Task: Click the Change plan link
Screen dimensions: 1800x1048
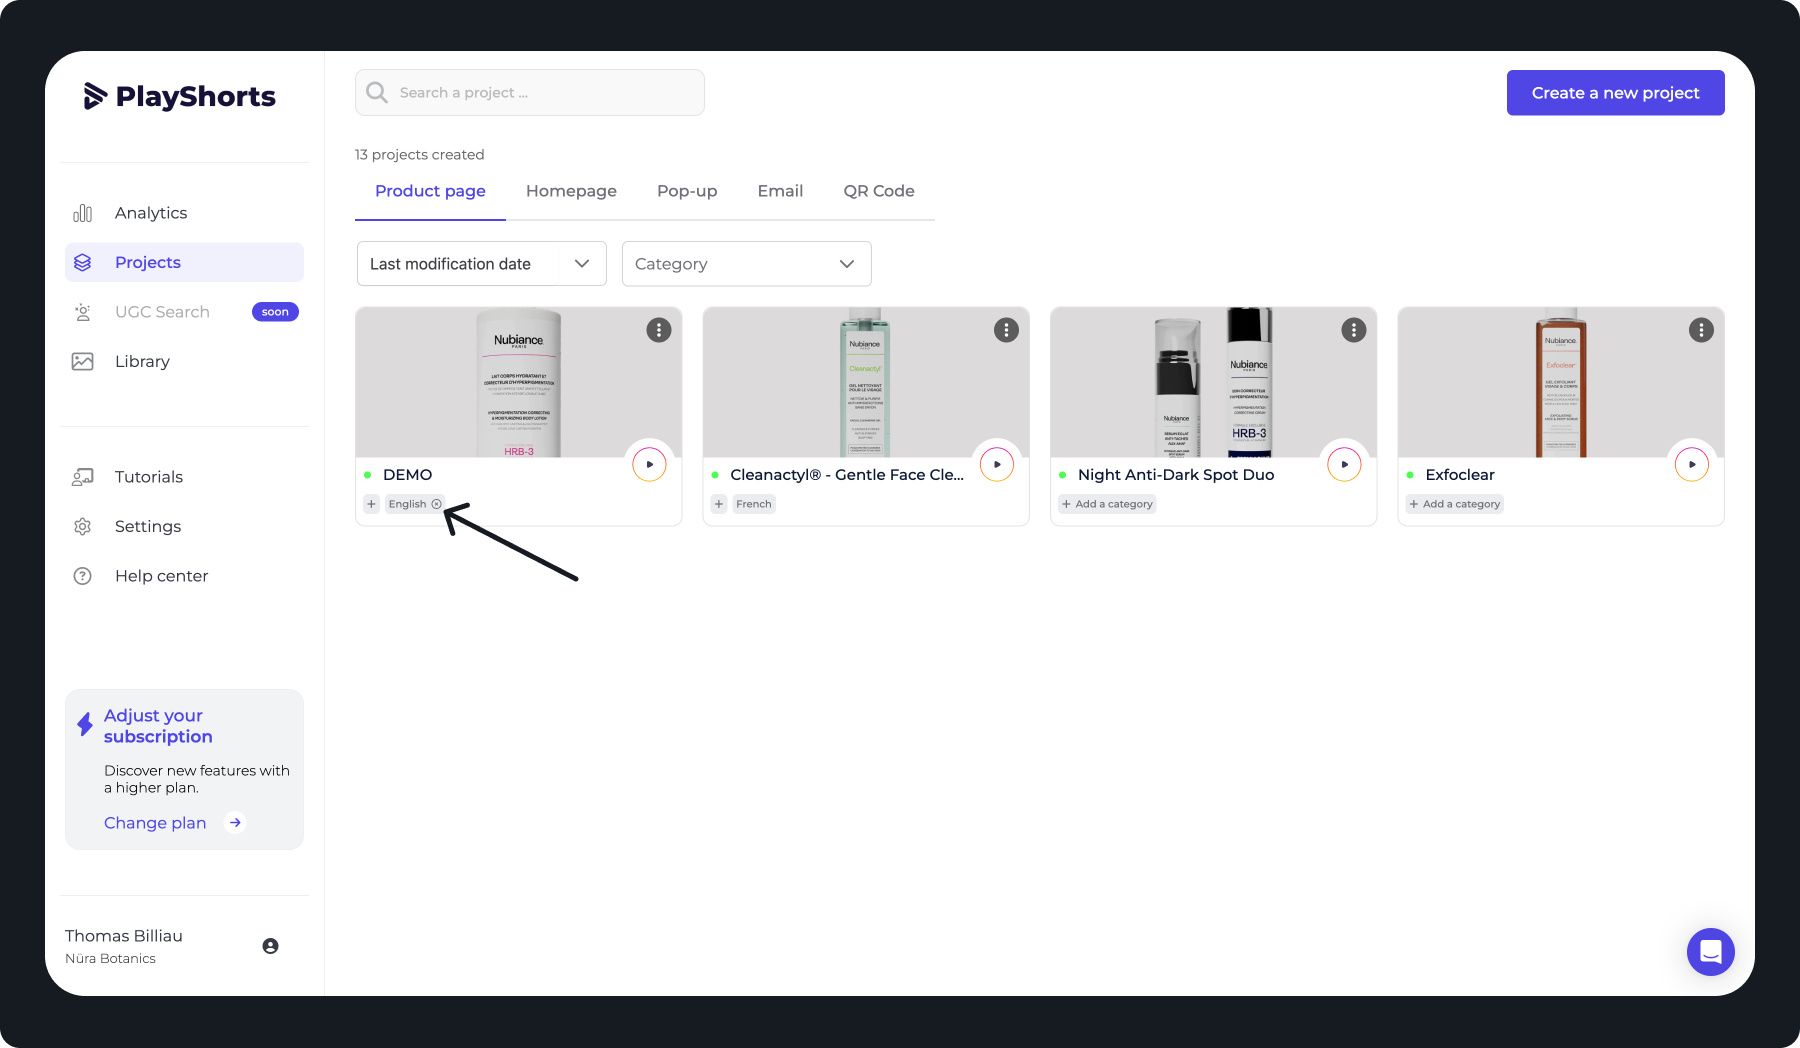Action: [x=155, y=823]
